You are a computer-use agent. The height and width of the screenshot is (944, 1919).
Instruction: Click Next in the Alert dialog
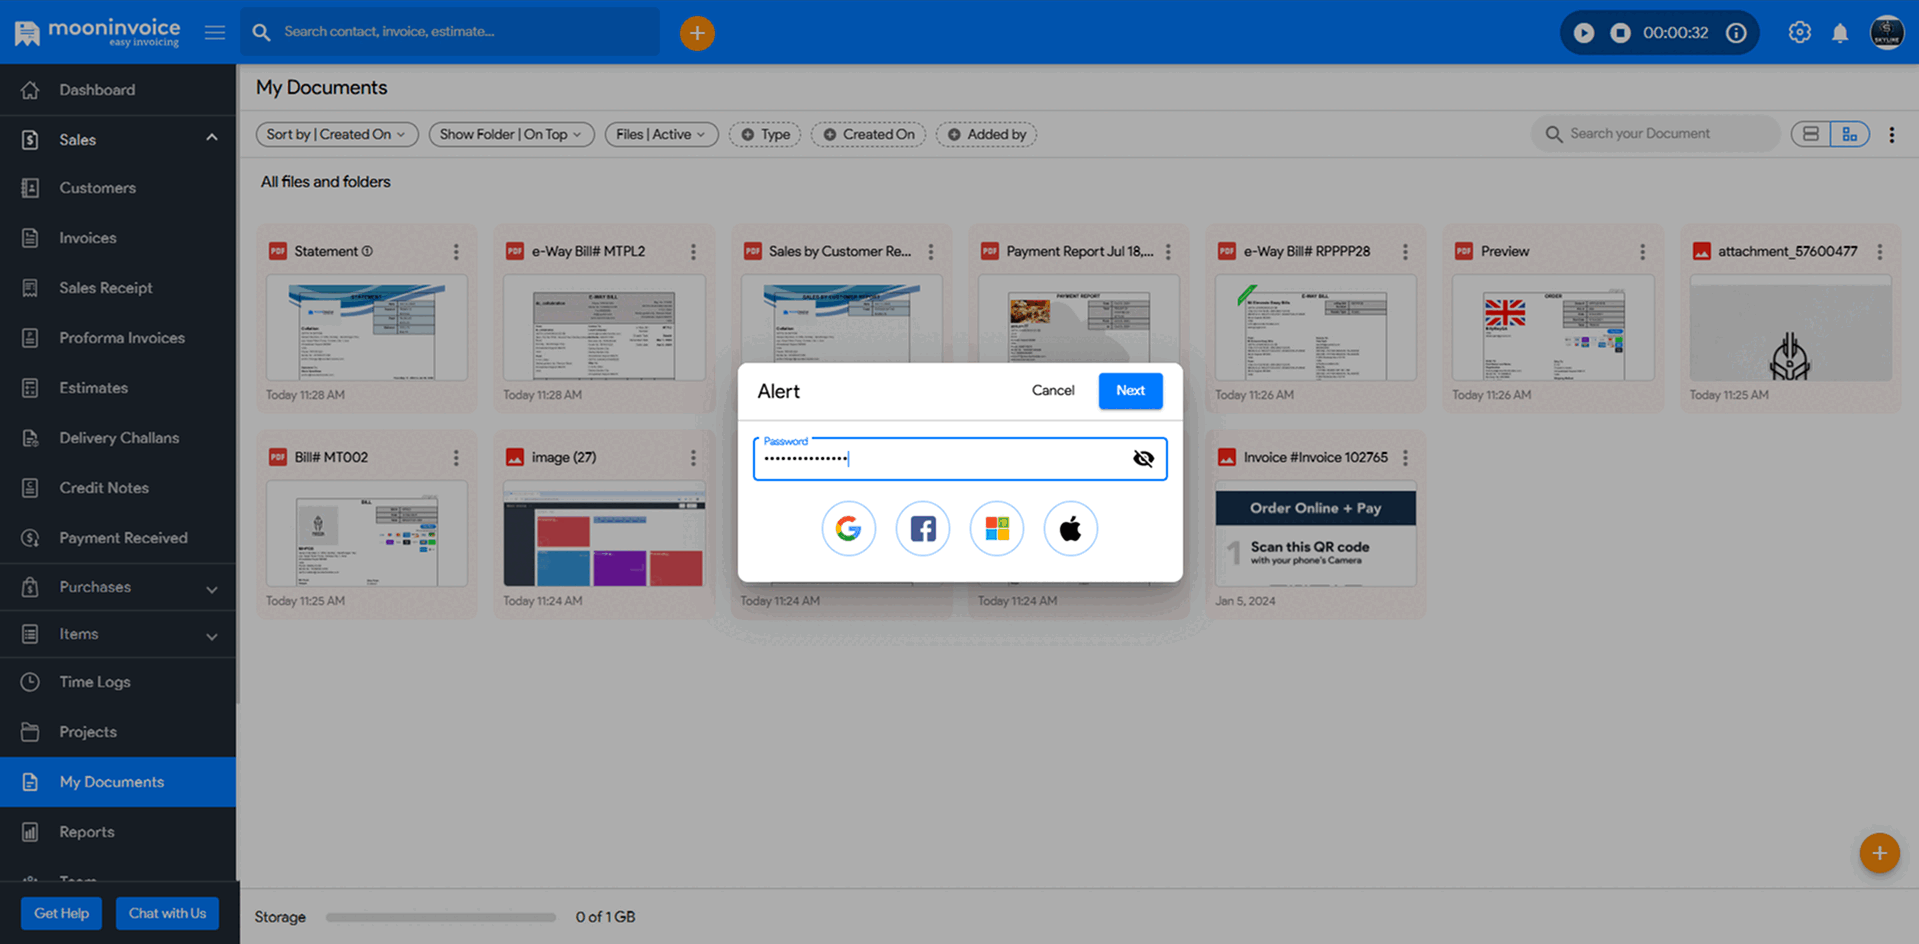point(1130,390)
